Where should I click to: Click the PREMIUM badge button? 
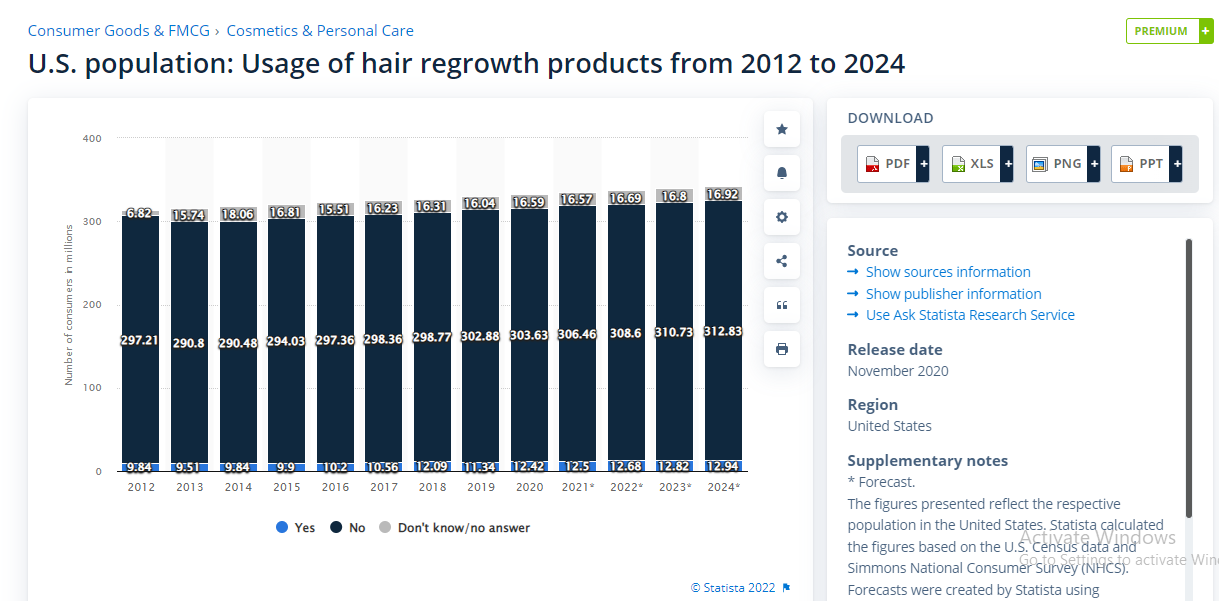point(1169,31)
